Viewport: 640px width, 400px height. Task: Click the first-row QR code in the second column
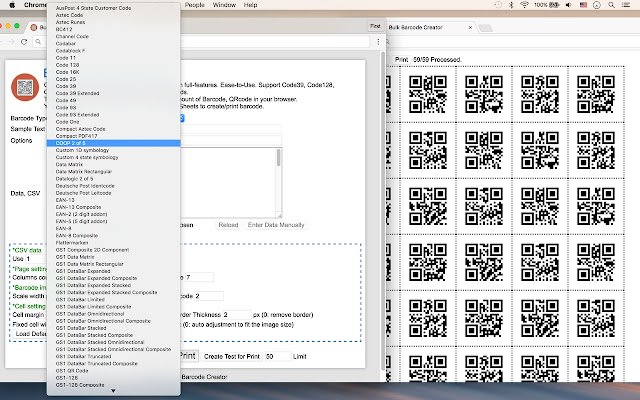484,94
